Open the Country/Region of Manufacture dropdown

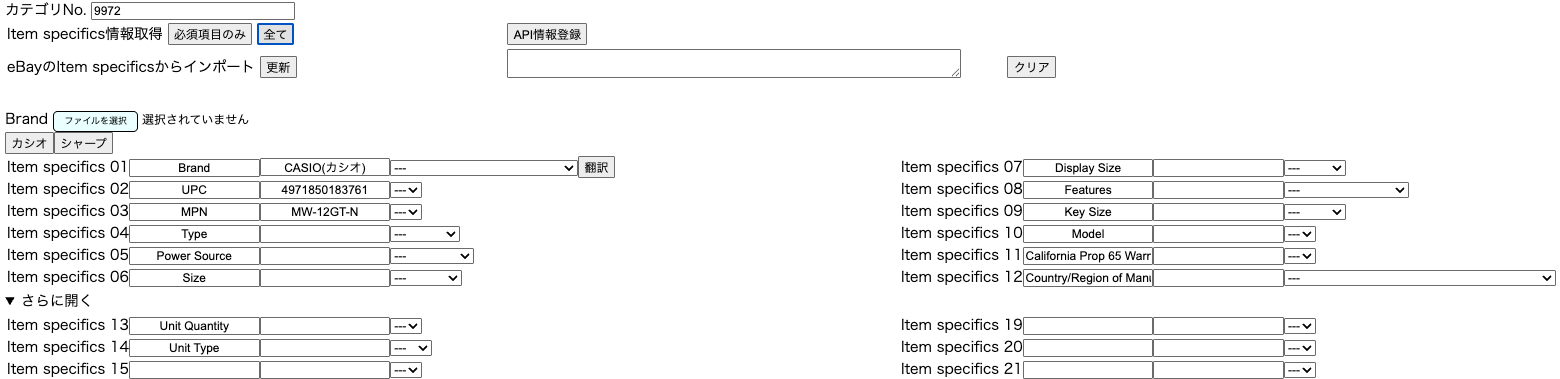point(1420,278)
